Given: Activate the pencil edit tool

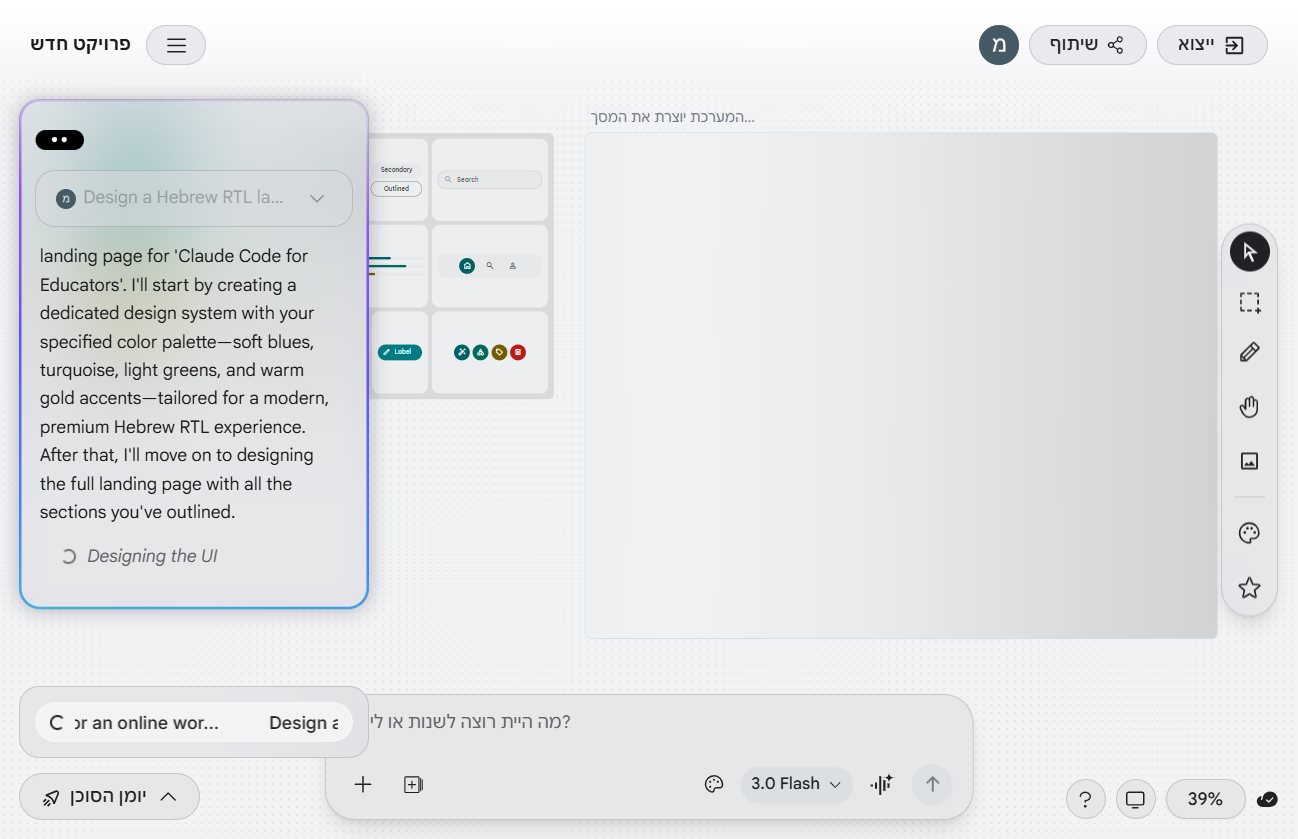Looking at the screenshot, I should click(x=1249, y=352).
